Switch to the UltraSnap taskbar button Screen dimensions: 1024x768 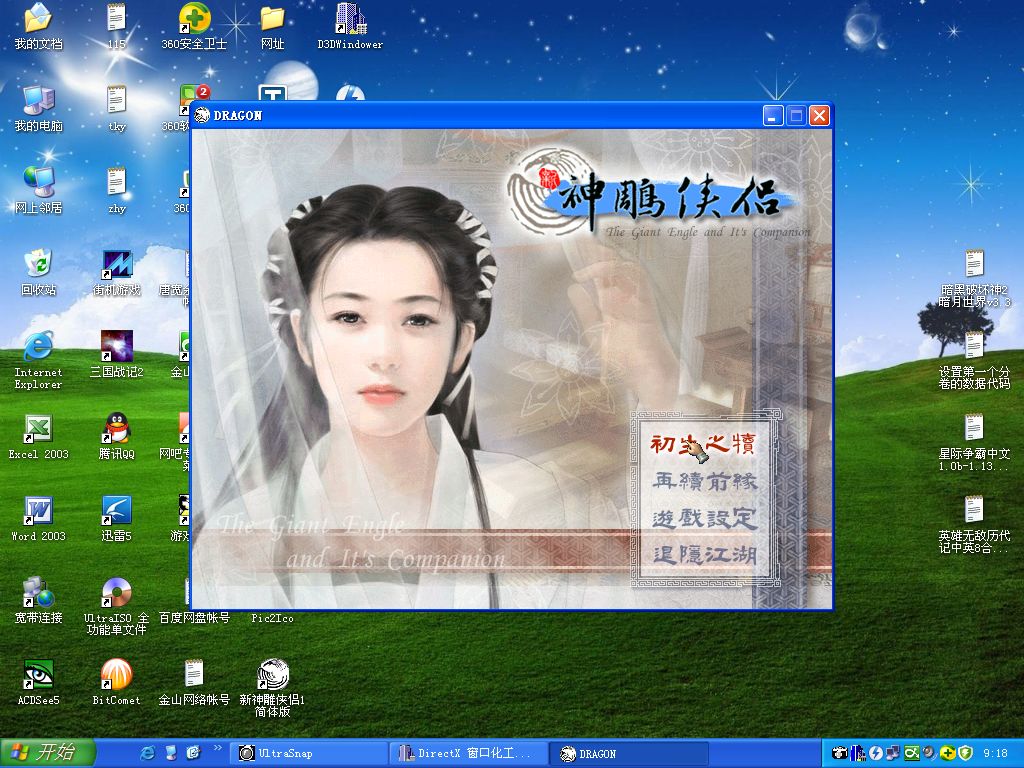pyautogui.click(x=310, y=754)
